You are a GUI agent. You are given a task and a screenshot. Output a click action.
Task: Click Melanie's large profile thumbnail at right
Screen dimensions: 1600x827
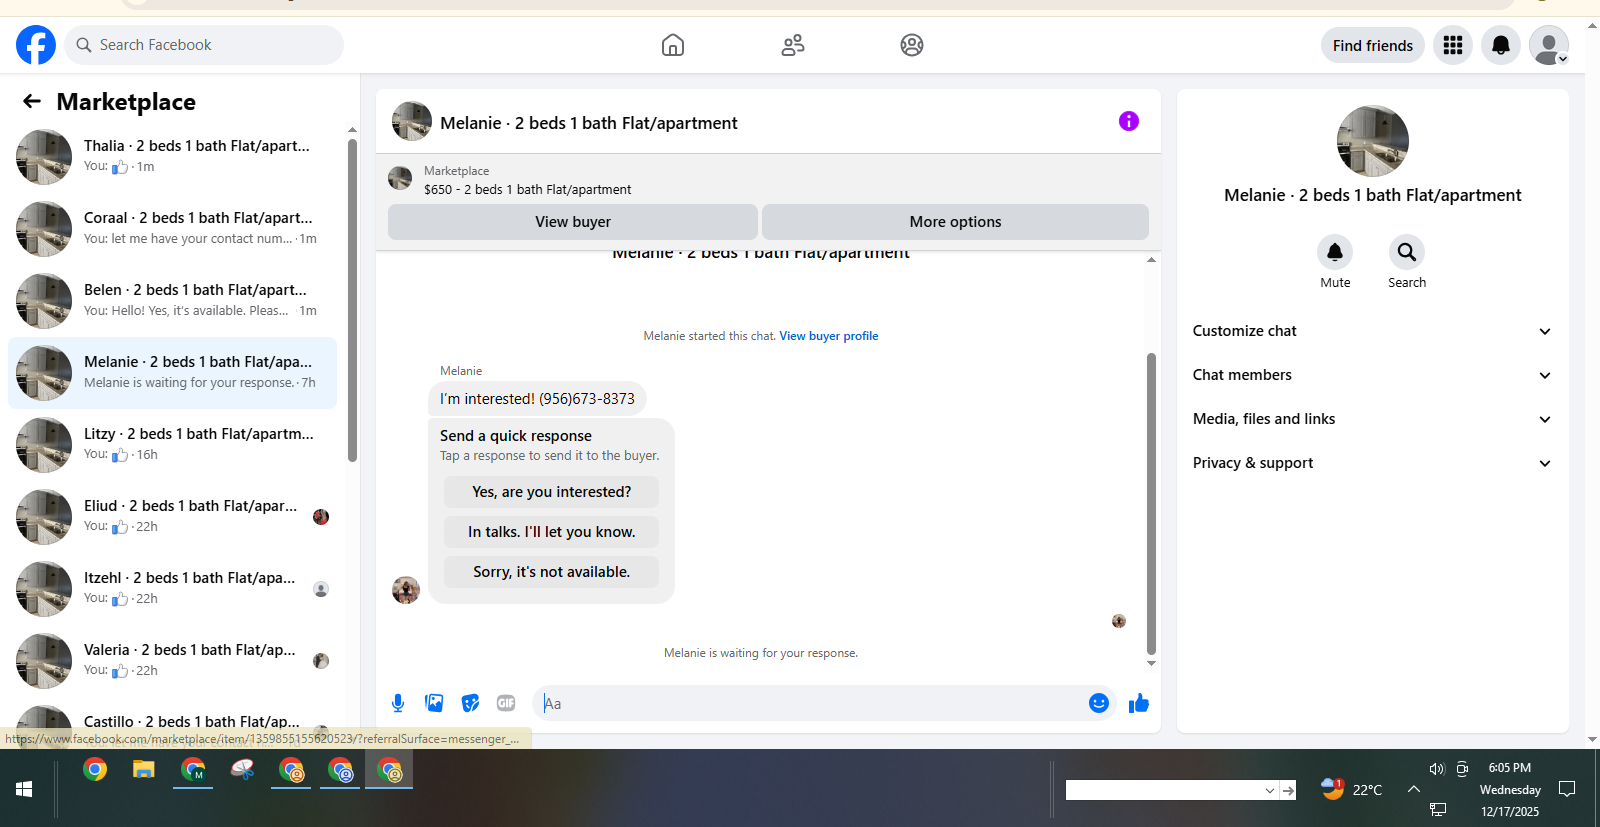1373,141
